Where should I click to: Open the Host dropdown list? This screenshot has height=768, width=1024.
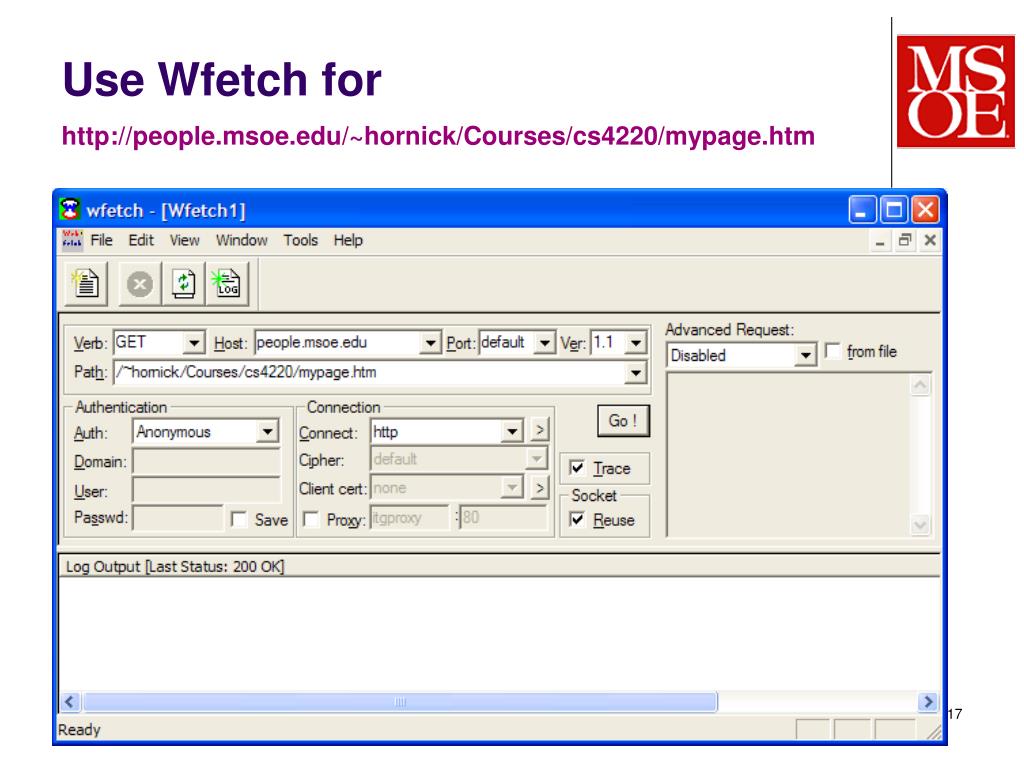pyautogui.click(x=430, y=343)
